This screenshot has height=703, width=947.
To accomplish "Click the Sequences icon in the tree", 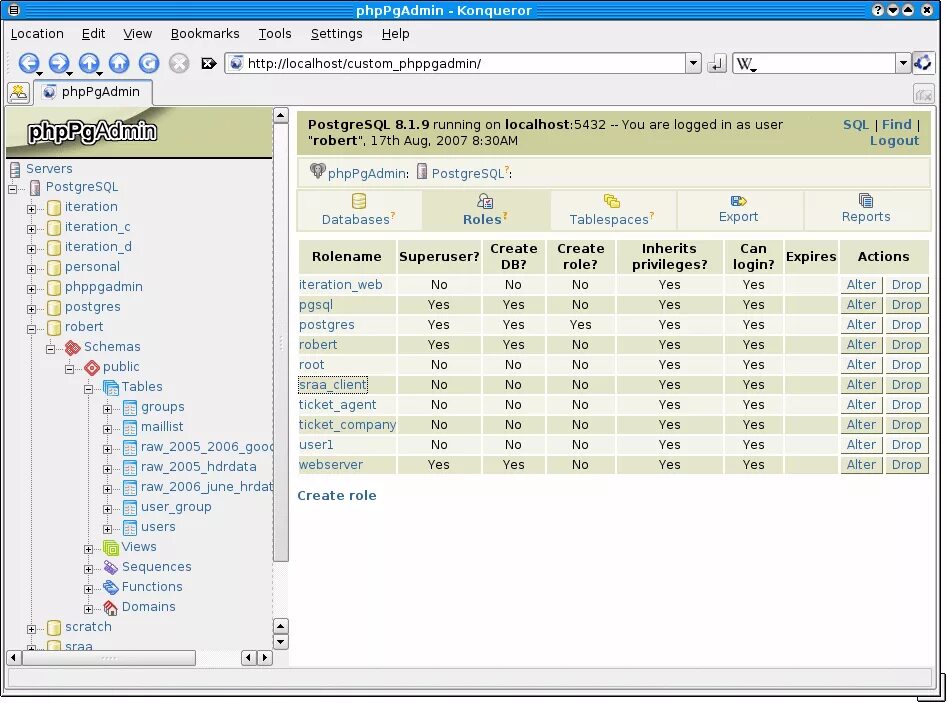I will [111, 567].
